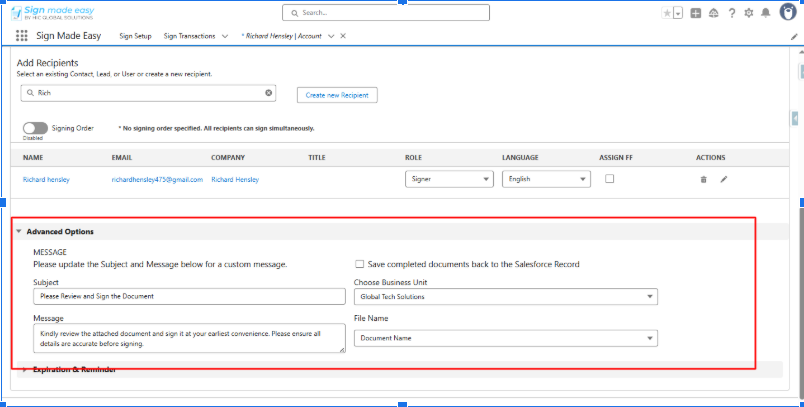Go to the Sign Transactions tab

[189, 36]
